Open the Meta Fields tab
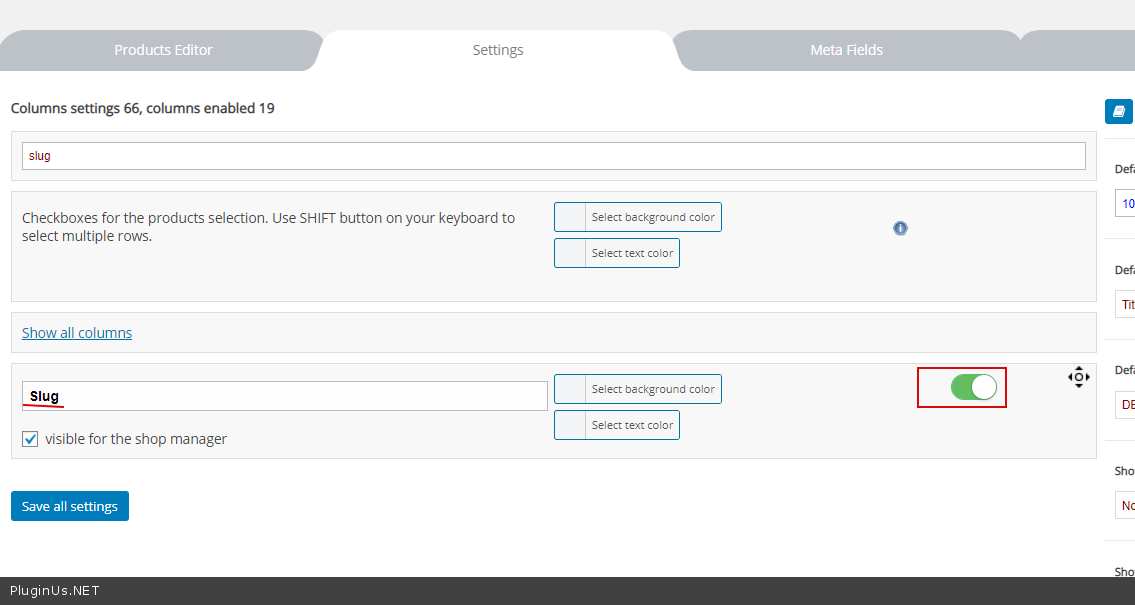 click(x=846, y=50)
